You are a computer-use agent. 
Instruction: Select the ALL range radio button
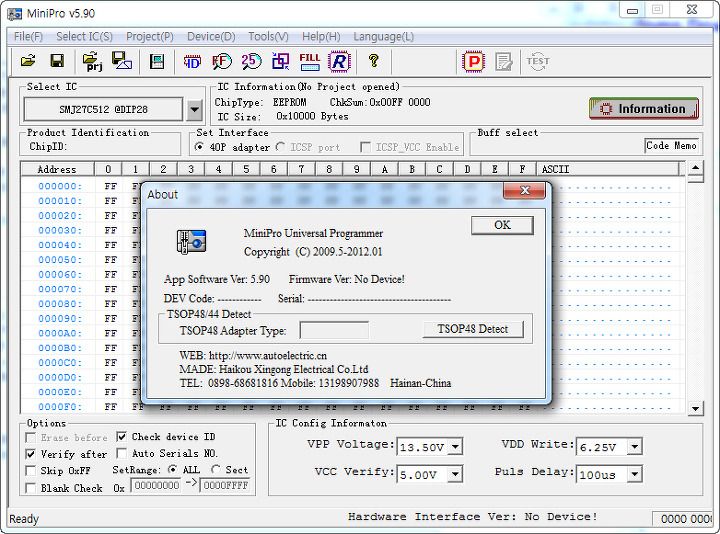pos(173,469)
